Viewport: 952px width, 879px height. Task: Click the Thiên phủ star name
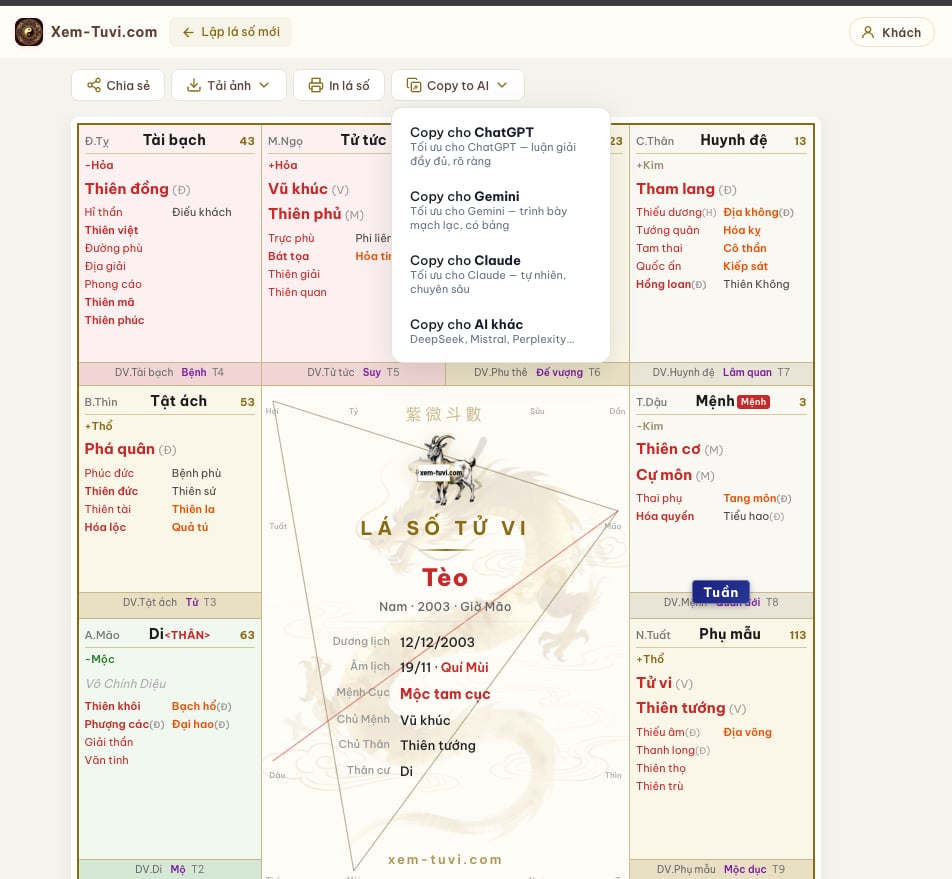click(x=305, y=214)
